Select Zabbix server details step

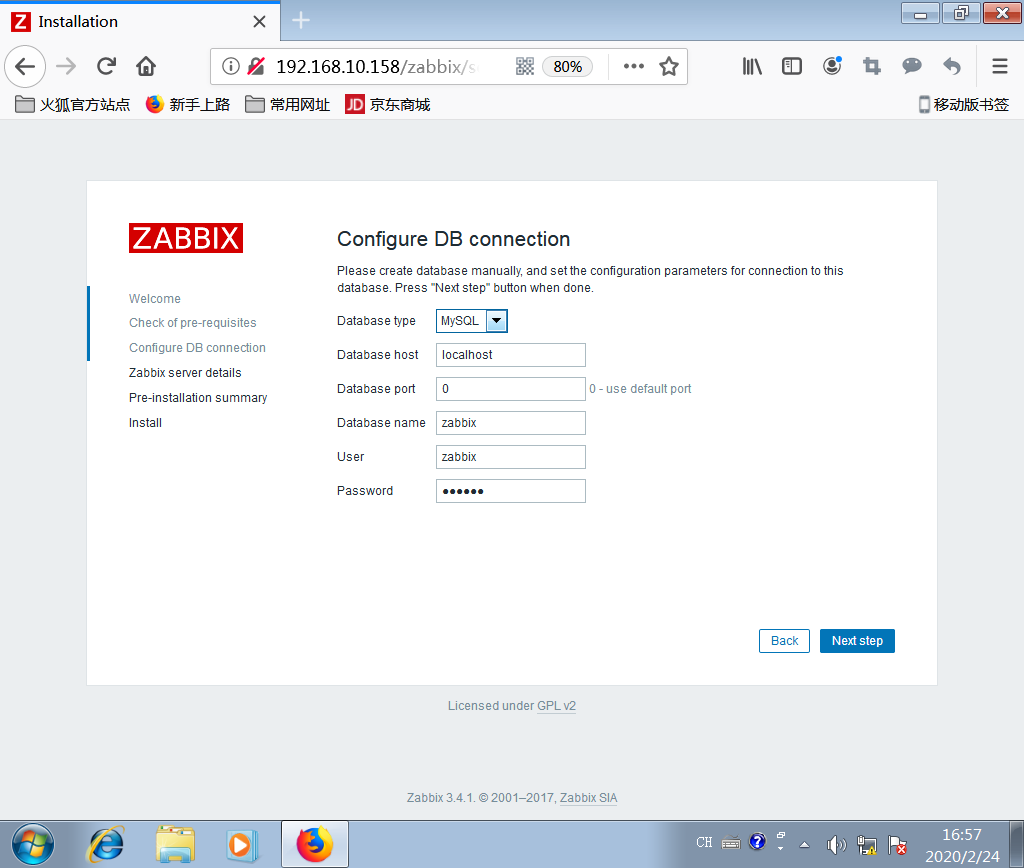pyautogui.click(x=185, y=372)
